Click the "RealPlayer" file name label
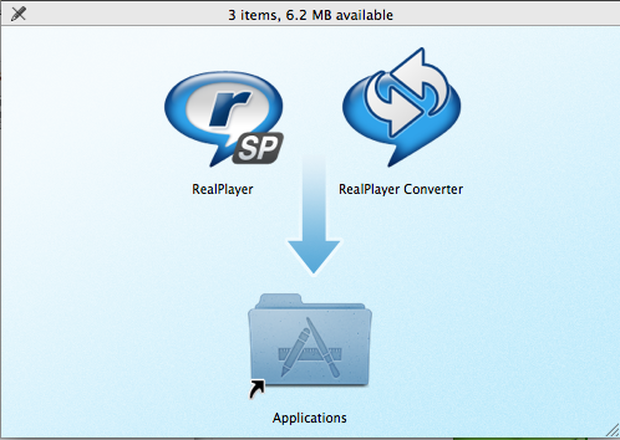The image size is (620, 440). (222, 189)
